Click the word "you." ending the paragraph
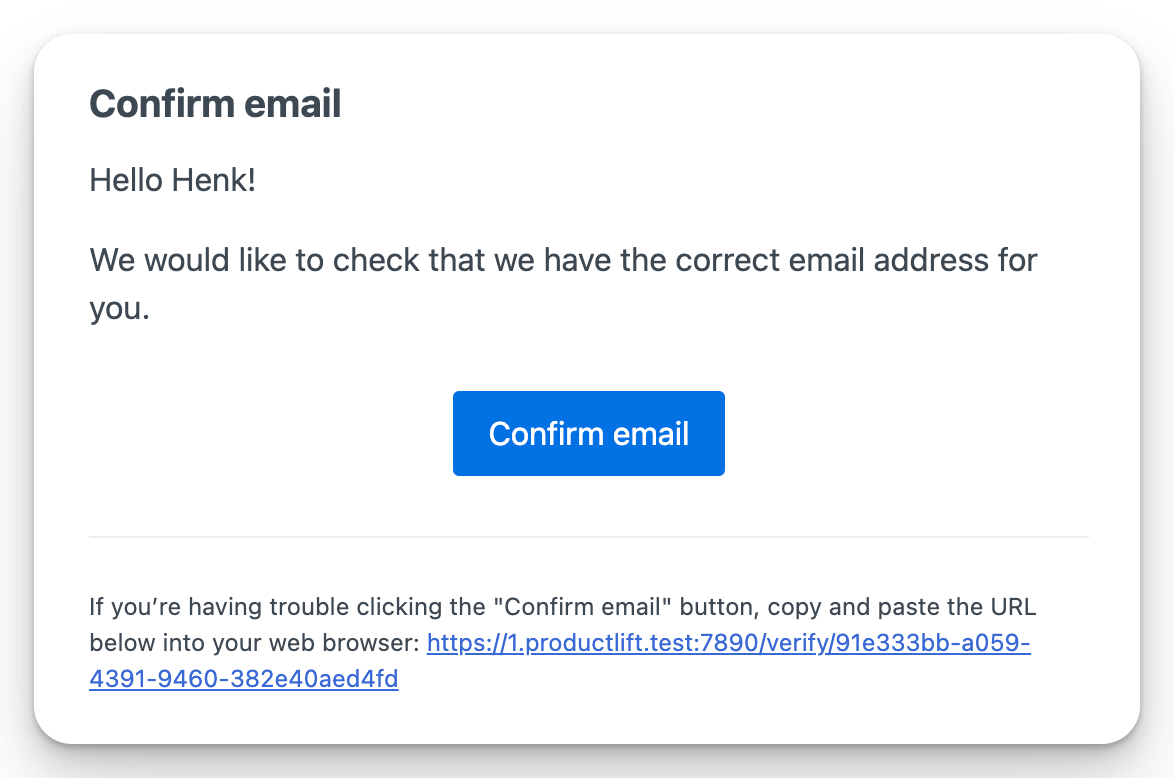The width and height of the screenshot is (1174, 778). pos(119,309)
